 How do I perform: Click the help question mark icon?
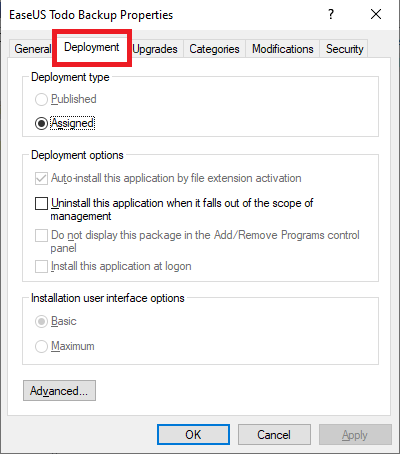coord(331,14)
